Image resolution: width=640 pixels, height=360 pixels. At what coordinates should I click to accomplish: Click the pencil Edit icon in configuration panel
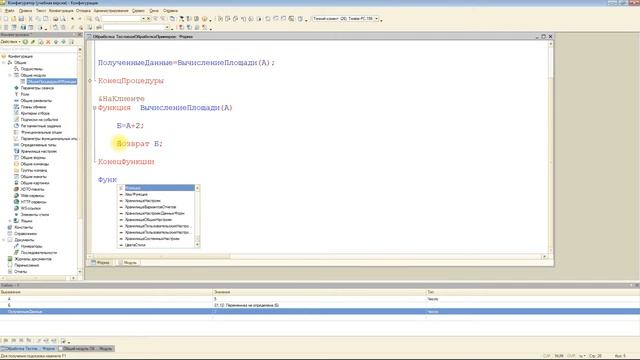(x=33, y=42)
